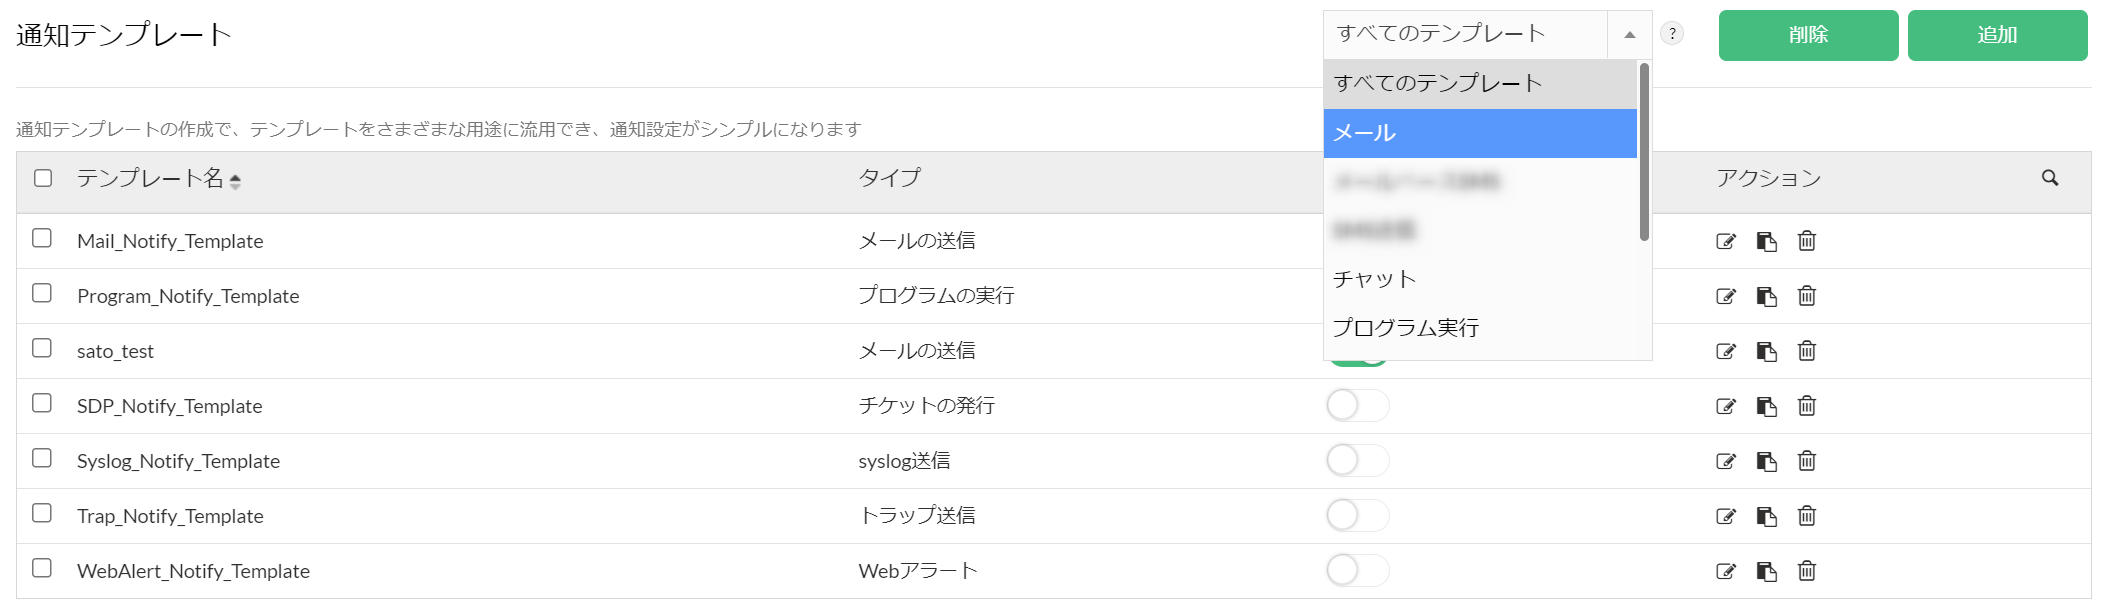
Task: Copy the Program_Notify_Template entry
Action: pos(1766,296)
